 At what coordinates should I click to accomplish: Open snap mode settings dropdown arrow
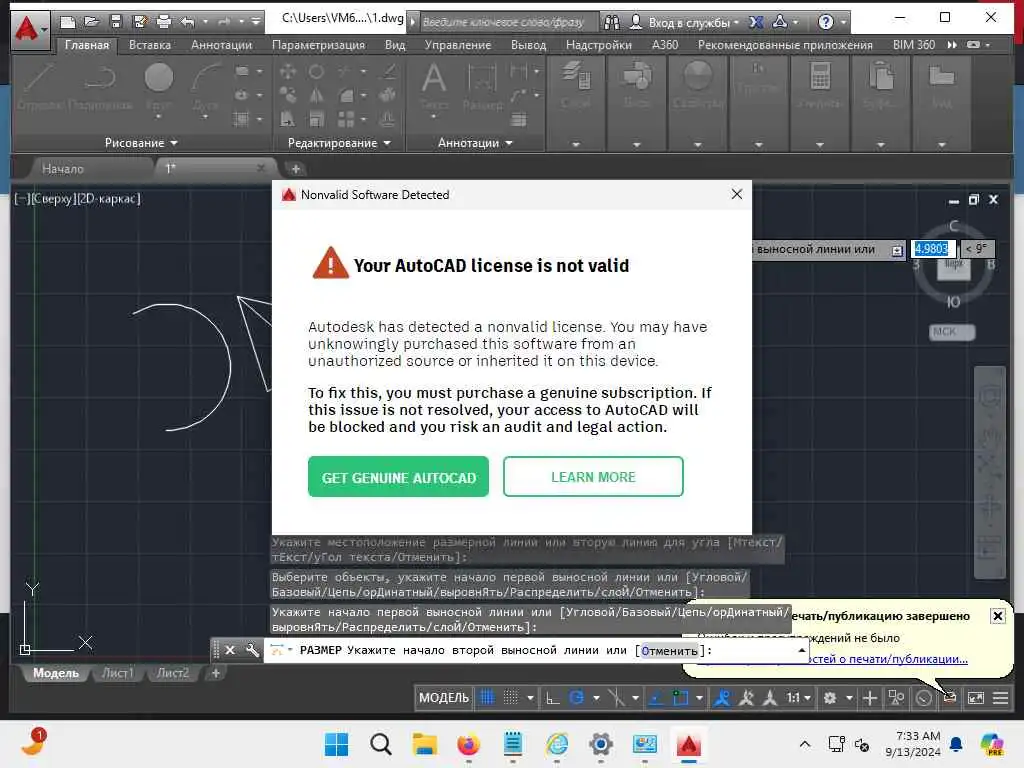coord(530,698)
